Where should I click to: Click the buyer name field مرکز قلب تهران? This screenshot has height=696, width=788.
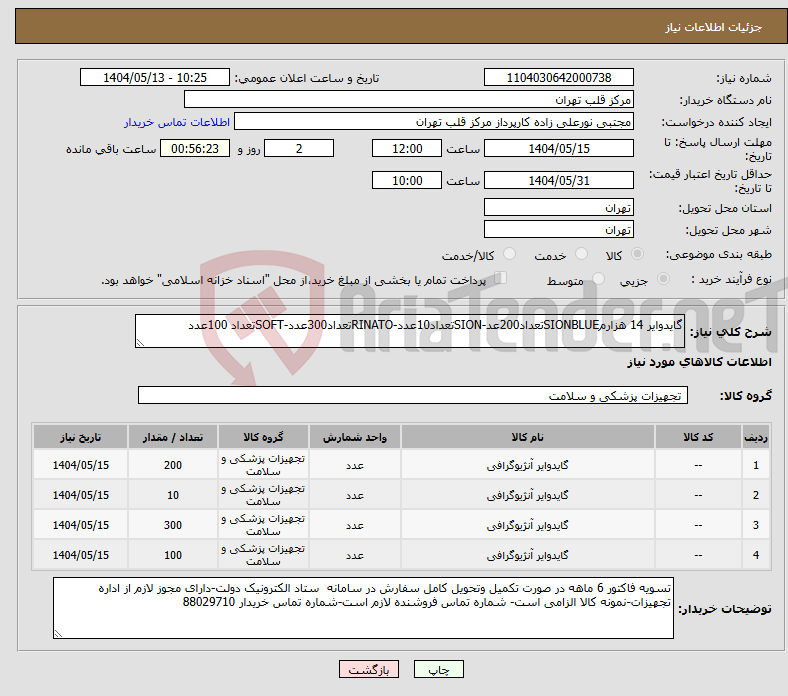click(409, 100)
